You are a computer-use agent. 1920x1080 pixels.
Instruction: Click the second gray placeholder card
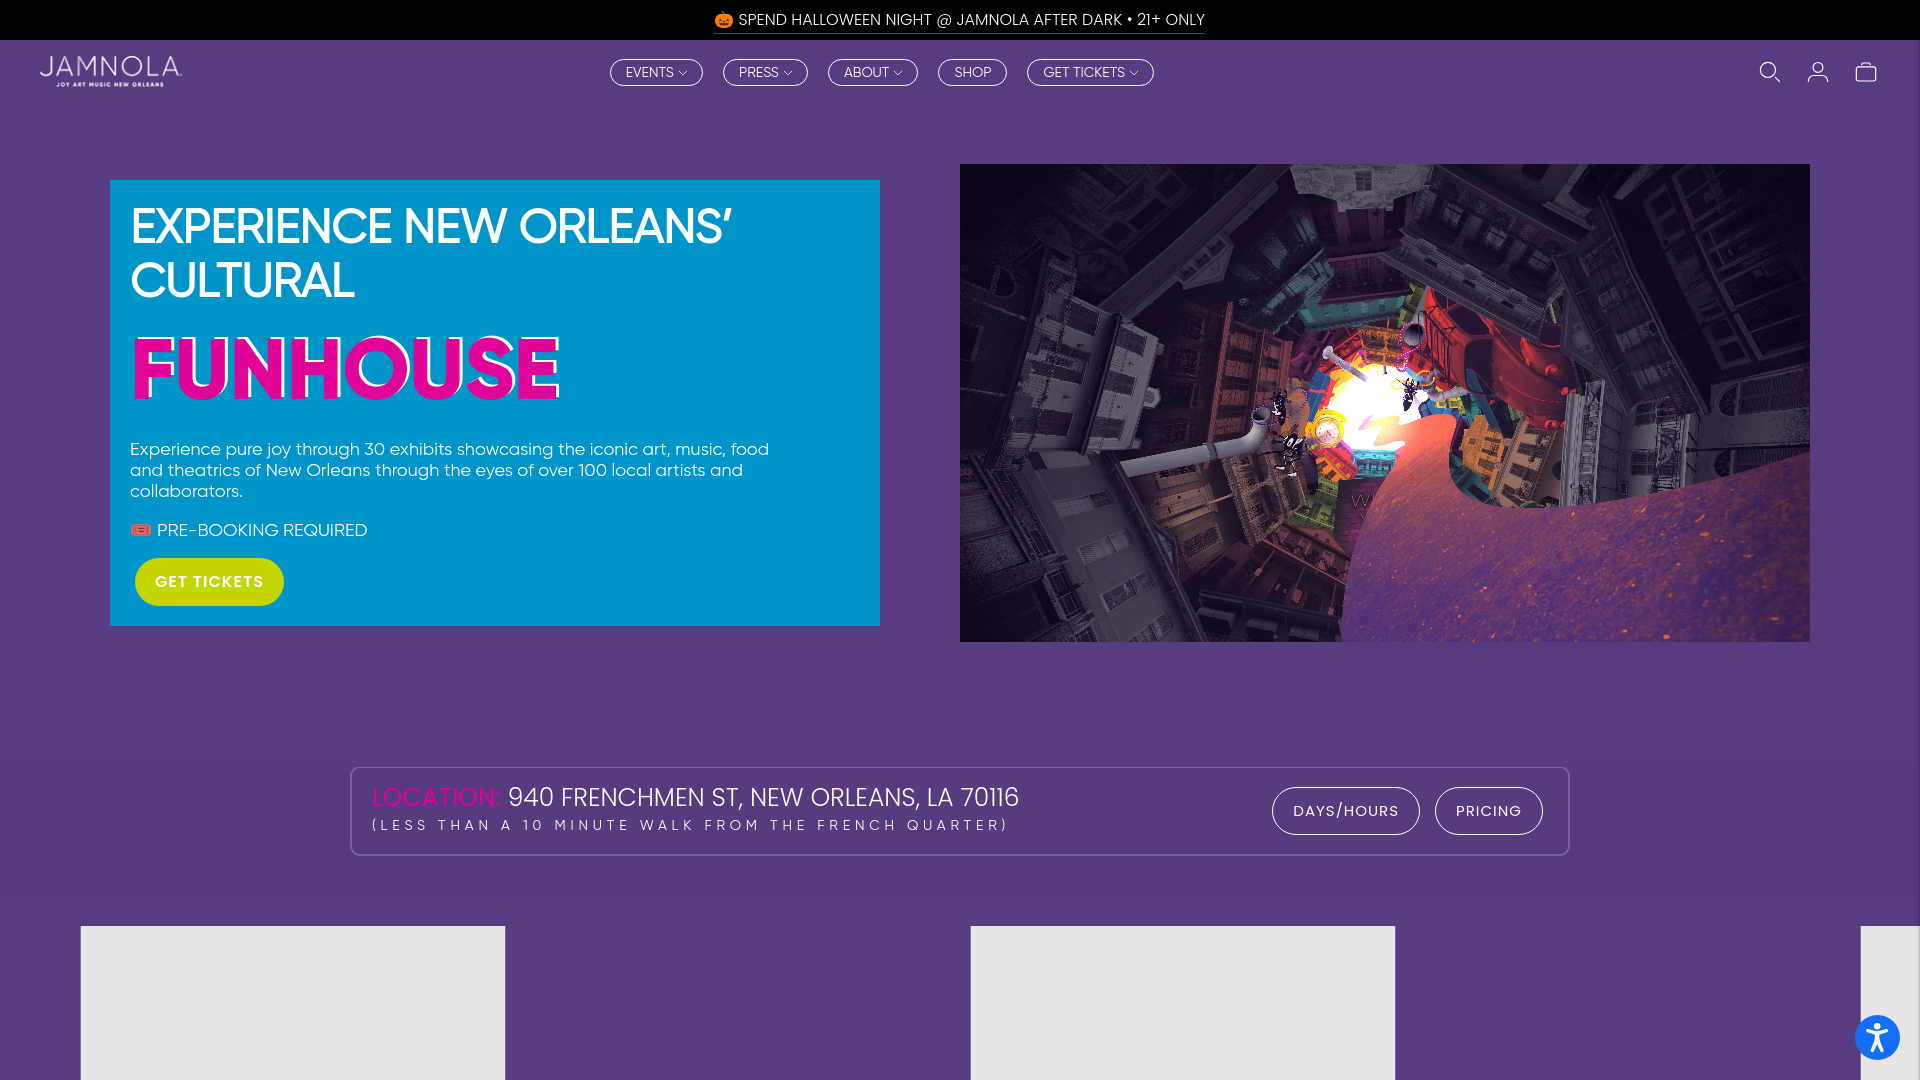click(1183, 1003)
